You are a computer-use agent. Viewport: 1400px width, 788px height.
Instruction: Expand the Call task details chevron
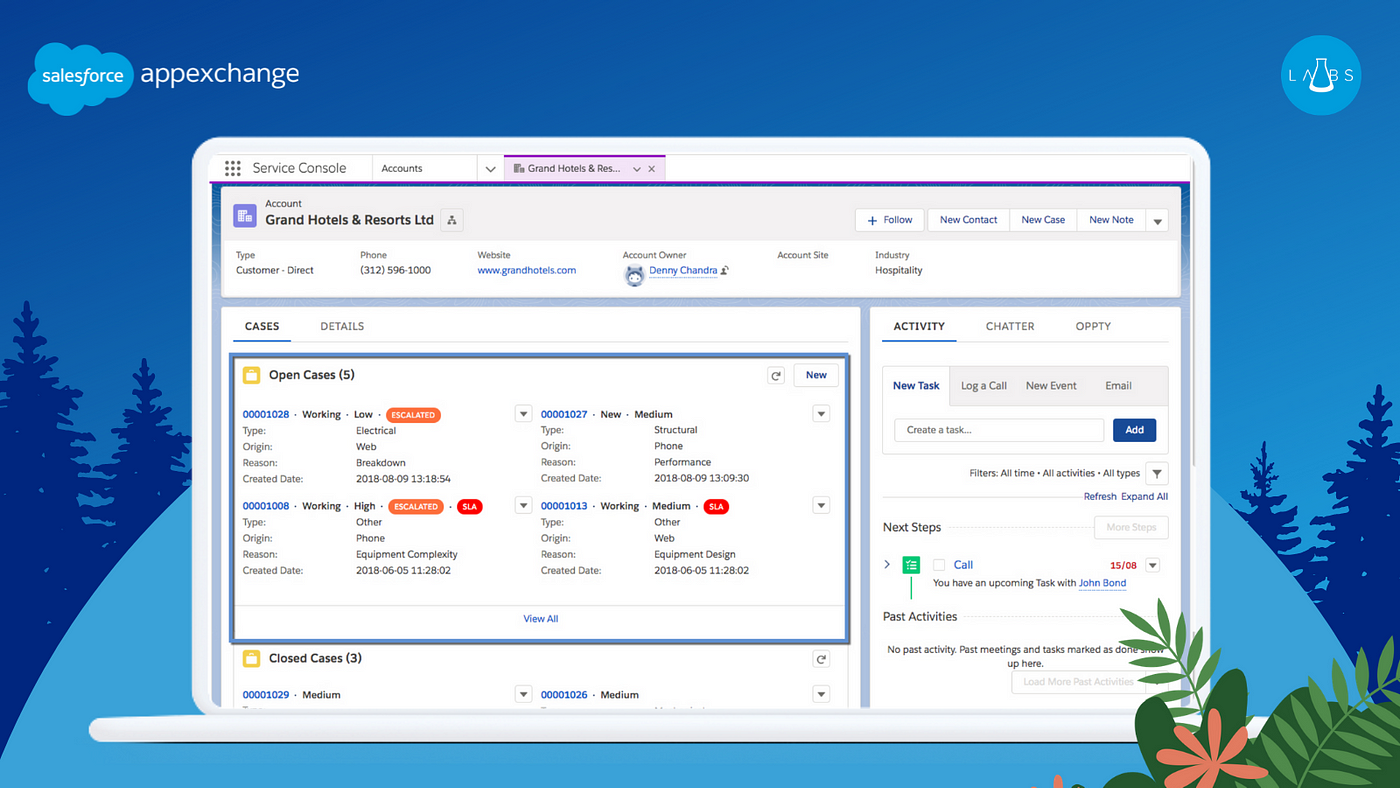point(887,565)
